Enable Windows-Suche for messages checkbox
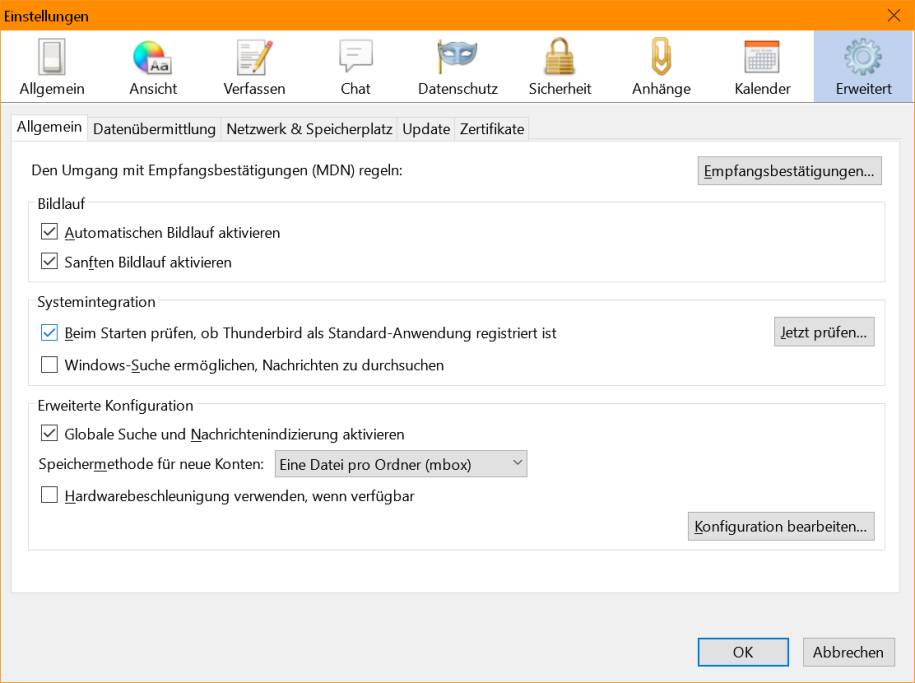This screenshot has height=683, width=915. pos(49,365)
